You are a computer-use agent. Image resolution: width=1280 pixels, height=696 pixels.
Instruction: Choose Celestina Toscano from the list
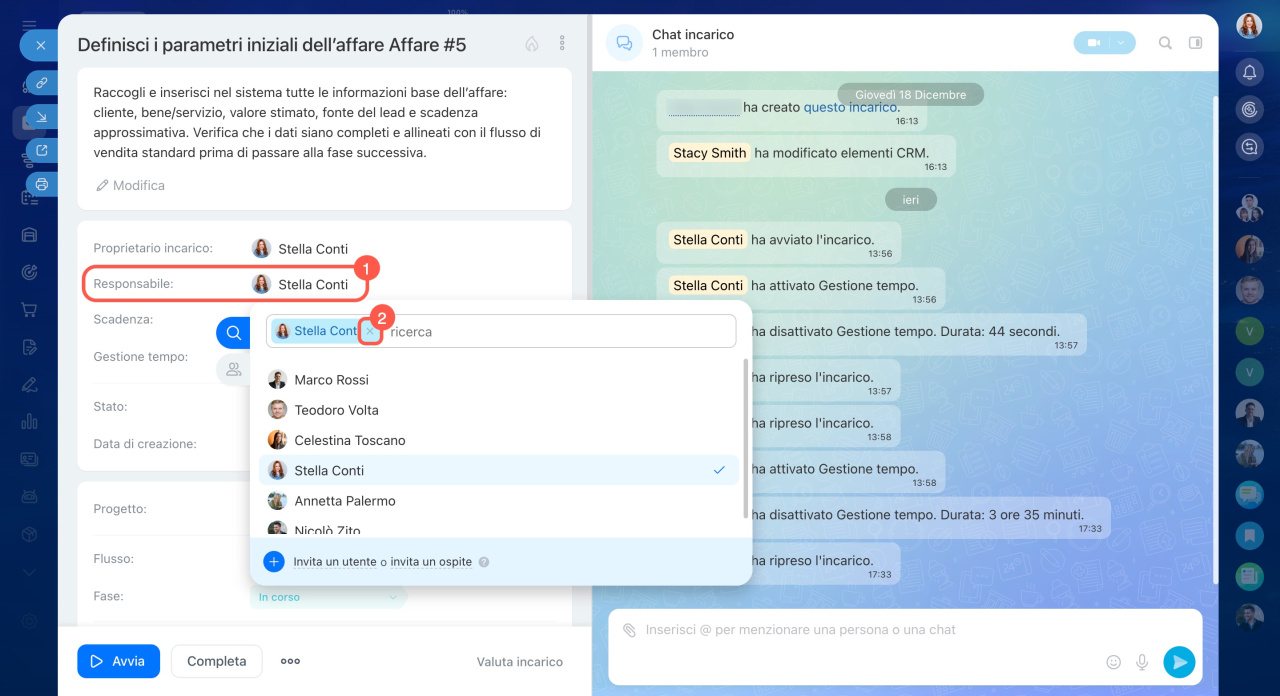[x=349, y=440]
